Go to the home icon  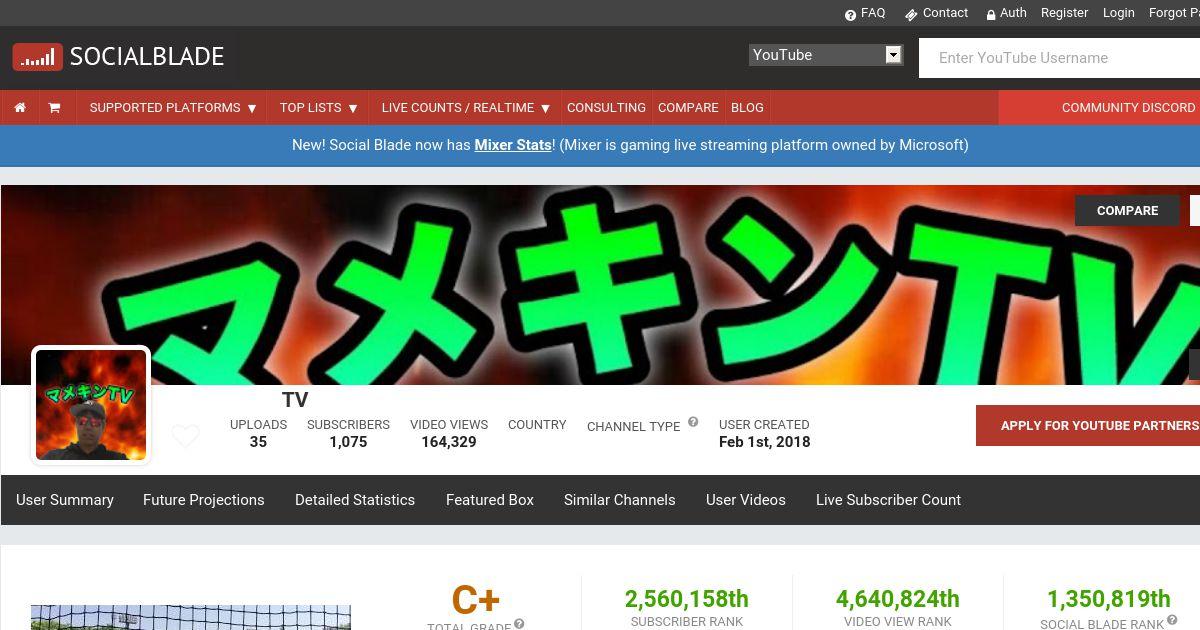pyautogui.click(x=20, y=107)
